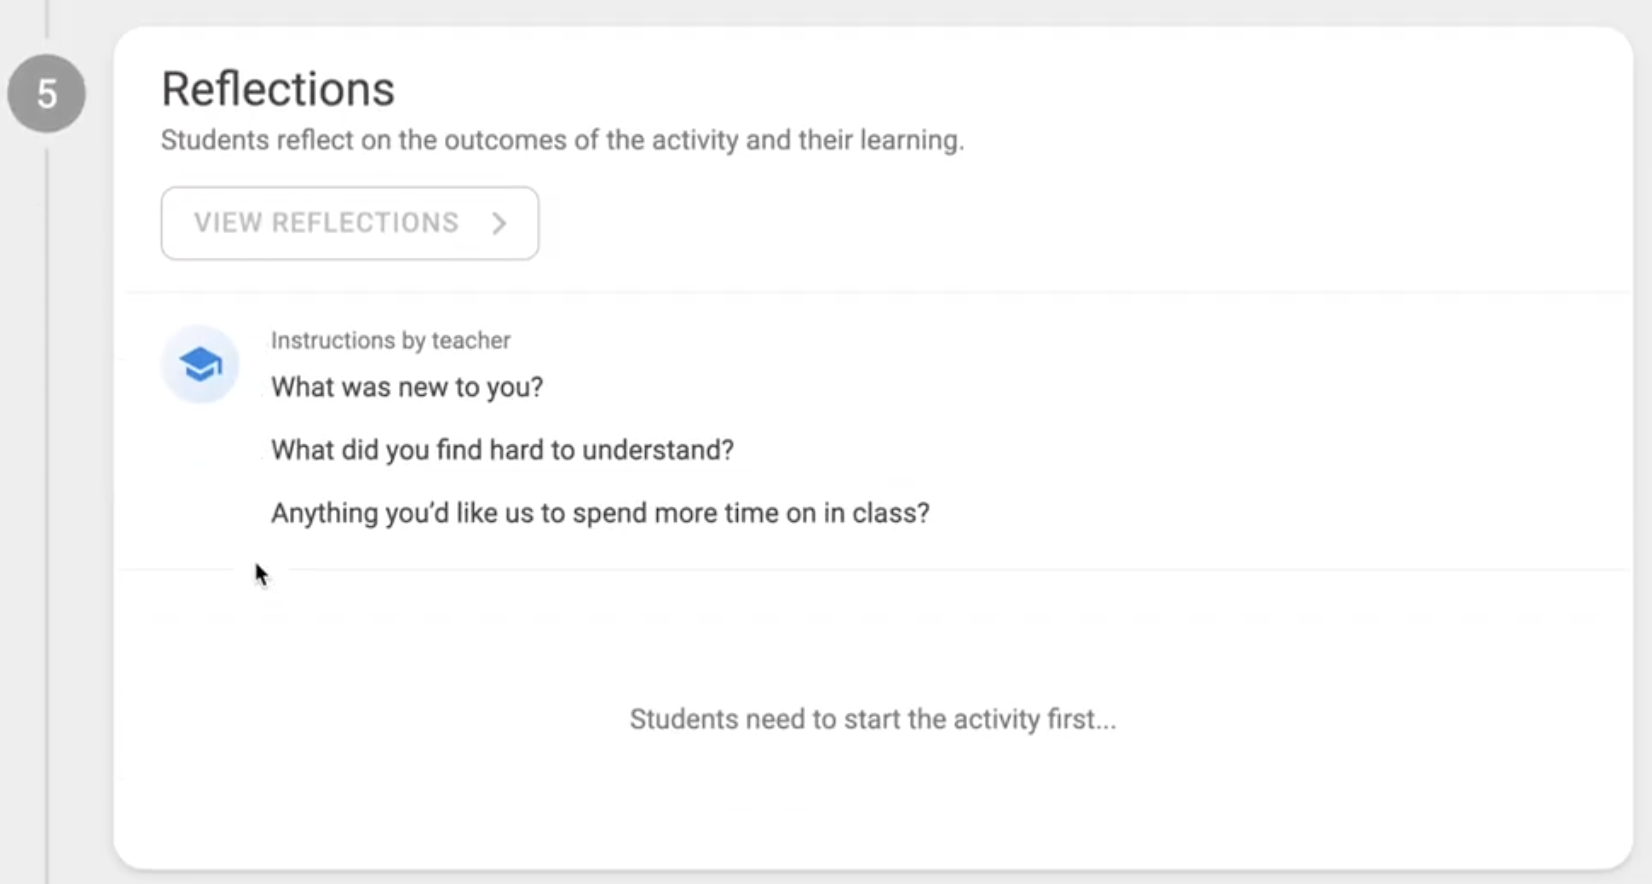Click the "Instructions by teacher" label

[390, 340]
